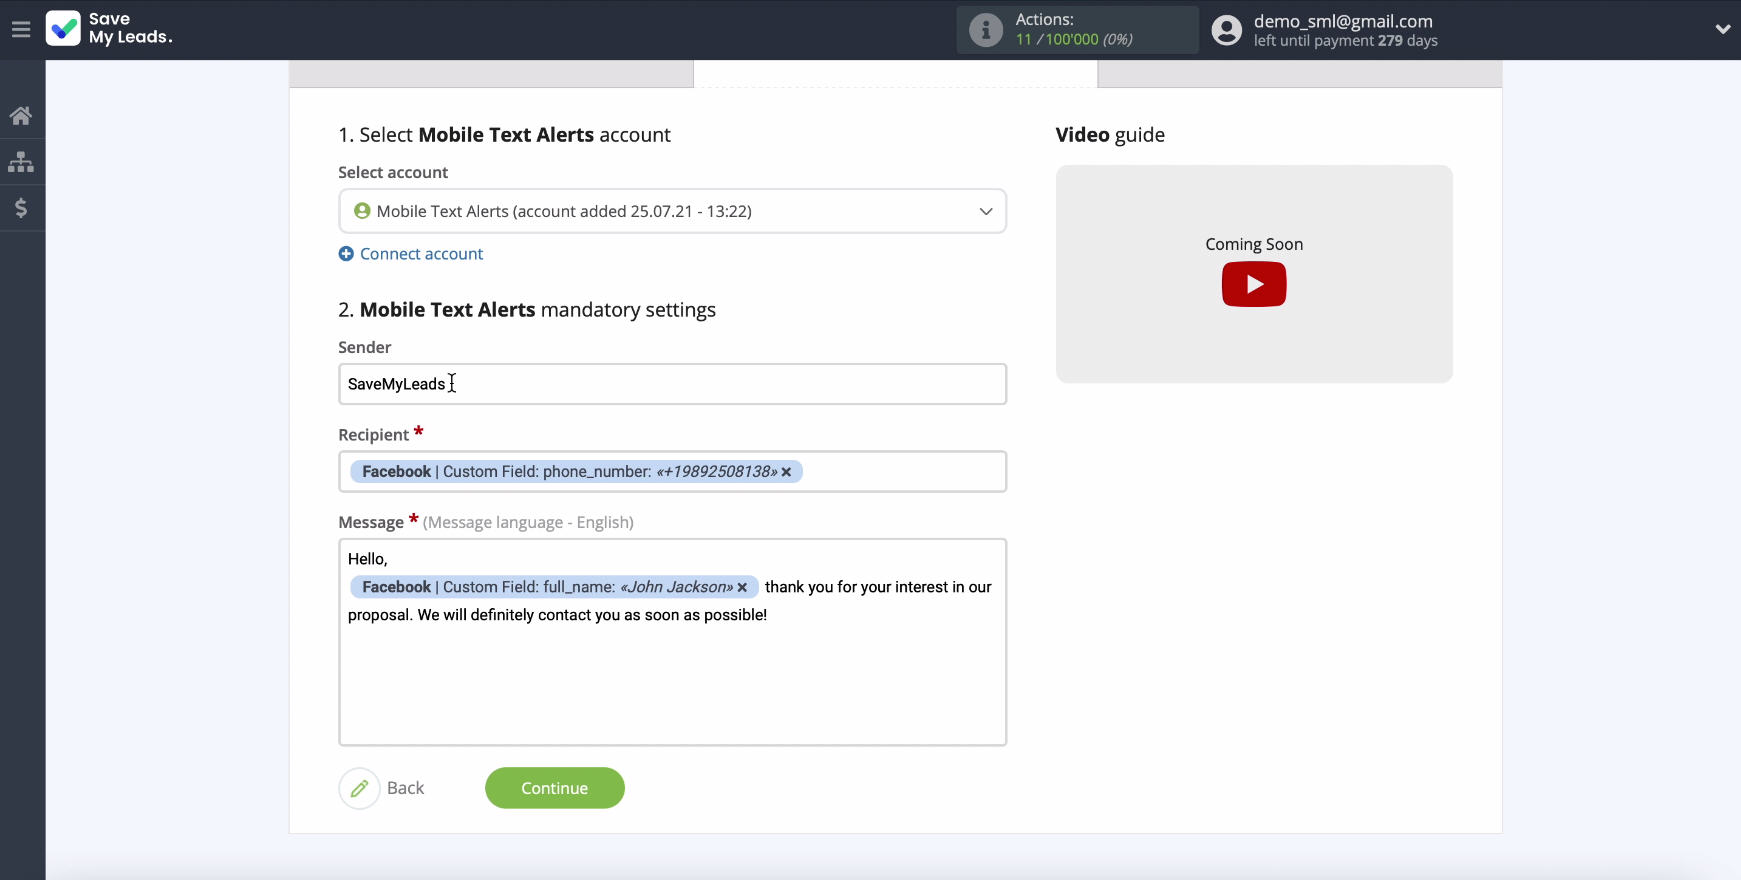
Task: Click inside the Message text area
Action: click(x=672, y=642)
